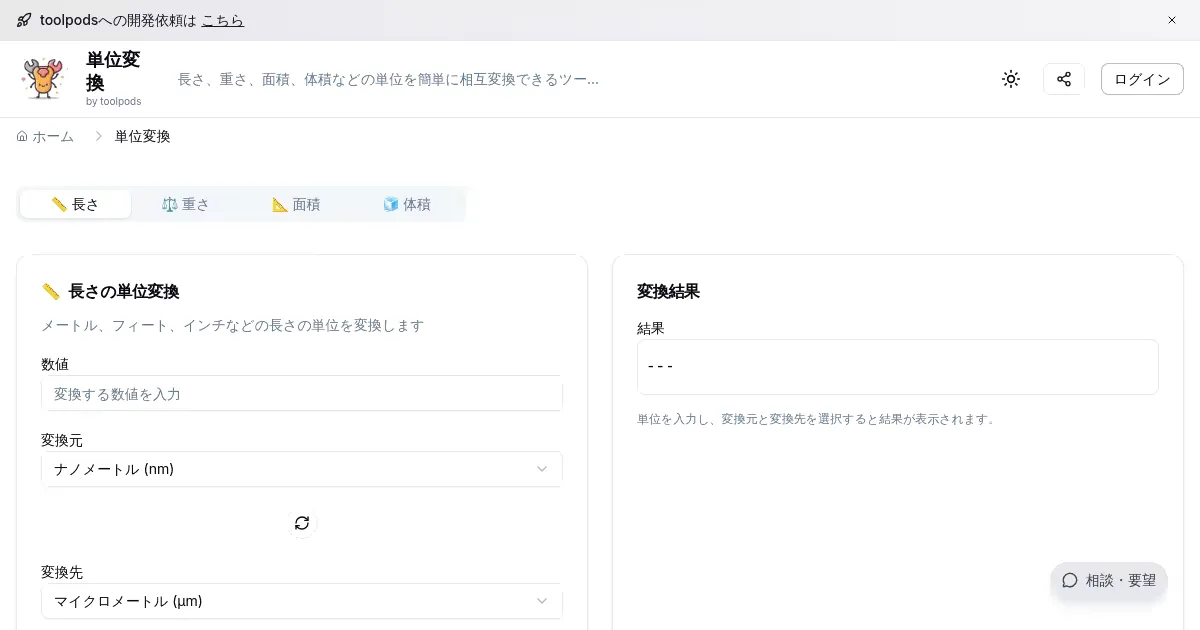The width and height of the screenshot is (1200, 630).
Task: Click the toolpods crab mascot logo
Action: [43, 79]
